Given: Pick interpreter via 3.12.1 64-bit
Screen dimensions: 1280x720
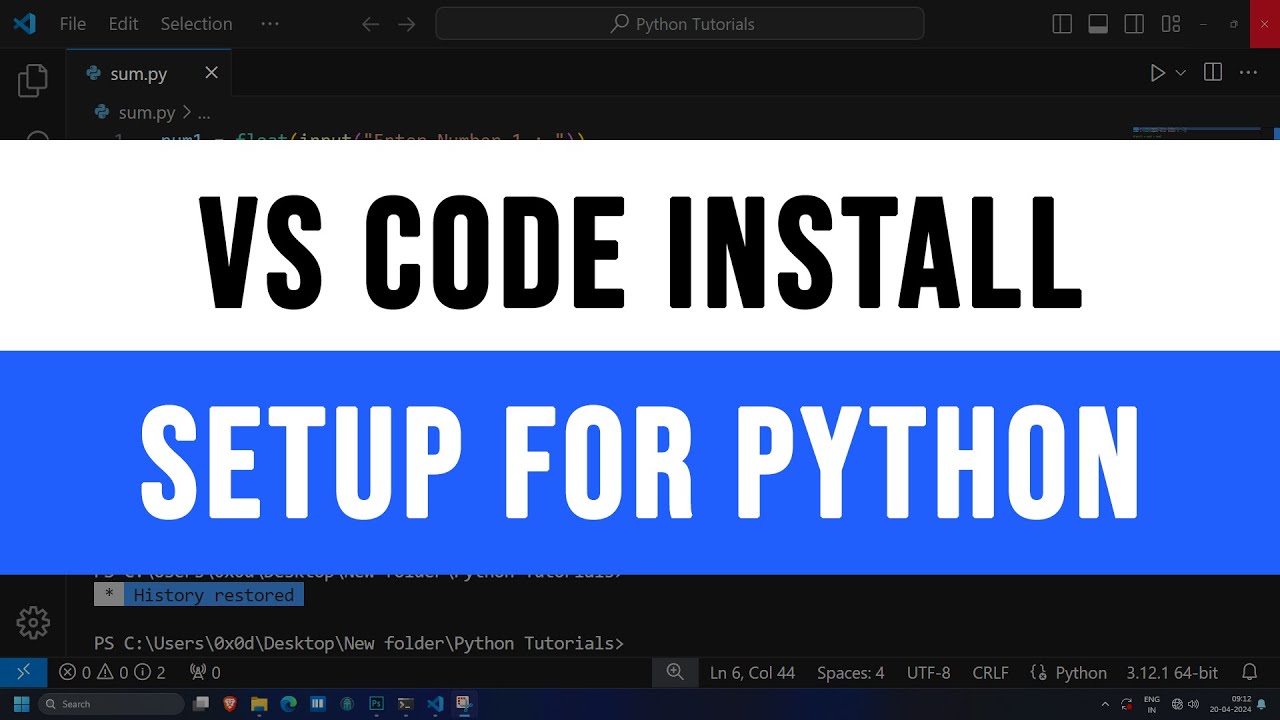Looking at the screenshot, I should (1172, 673).
